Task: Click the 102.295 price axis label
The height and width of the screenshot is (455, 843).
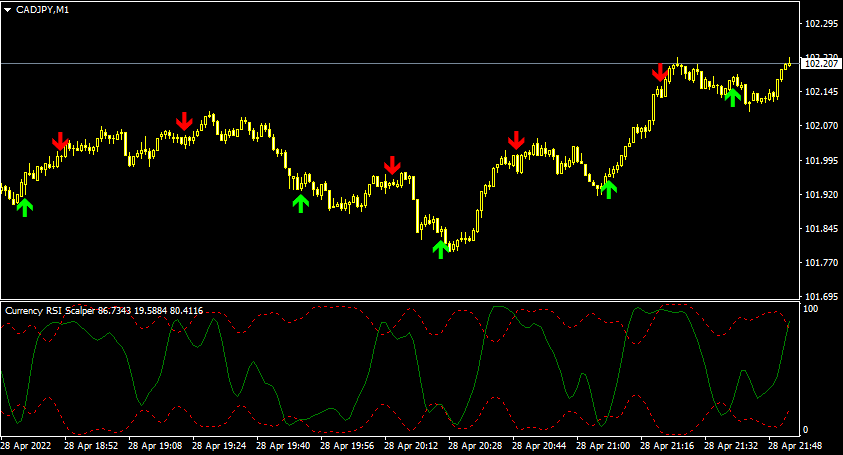Action: (821, 23)
